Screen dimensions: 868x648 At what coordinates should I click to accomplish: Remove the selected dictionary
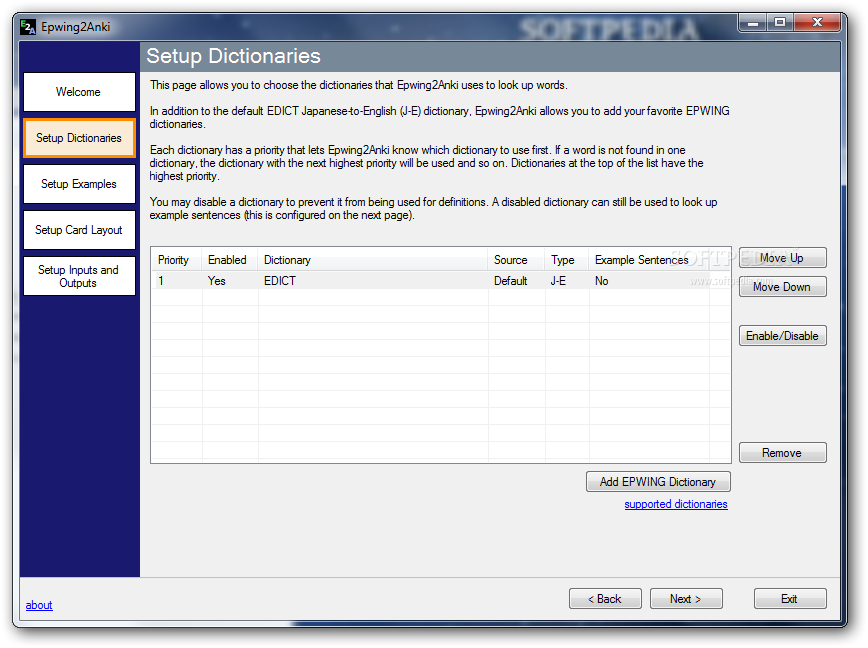click(x=782, y=453)
